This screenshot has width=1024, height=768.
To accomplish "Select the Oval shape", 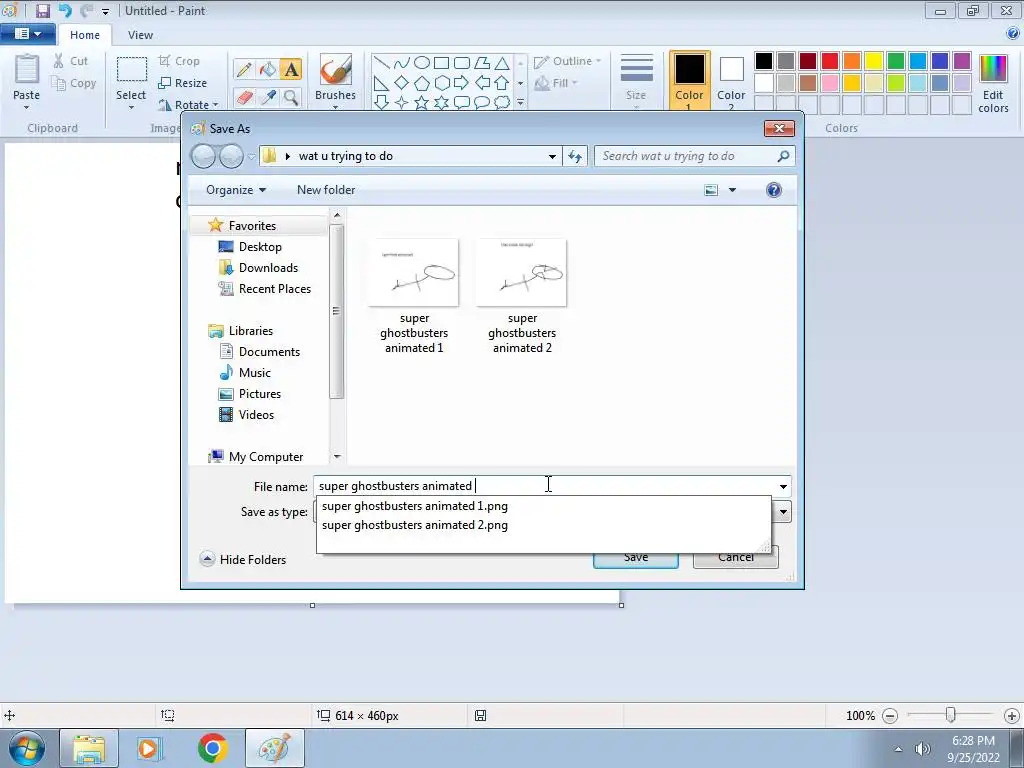I will click(x=422, y=63).
